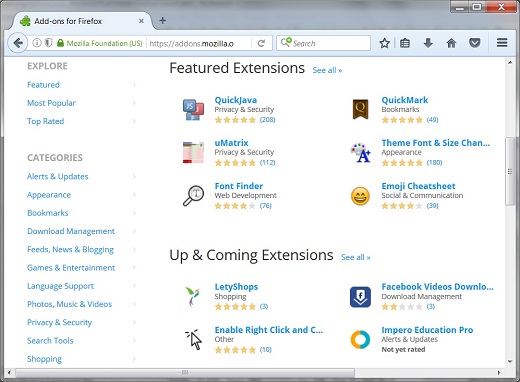Image resolution: width=520 pixels, height=382 pixels.
Task: Bookmark this page with the star icon
Action: click(384, 43)
